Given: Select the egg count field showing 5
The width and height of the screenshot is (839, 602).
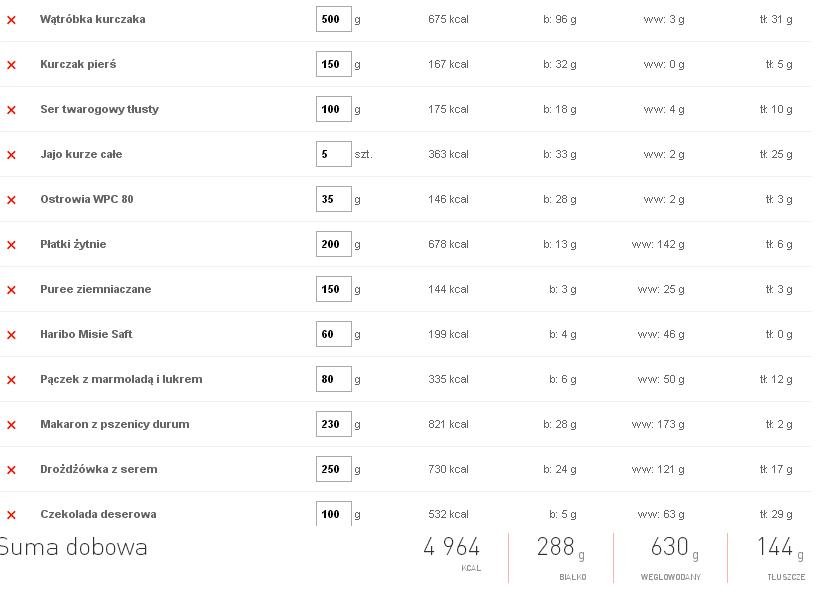Looking at the screenshot, I should (334, 154).
